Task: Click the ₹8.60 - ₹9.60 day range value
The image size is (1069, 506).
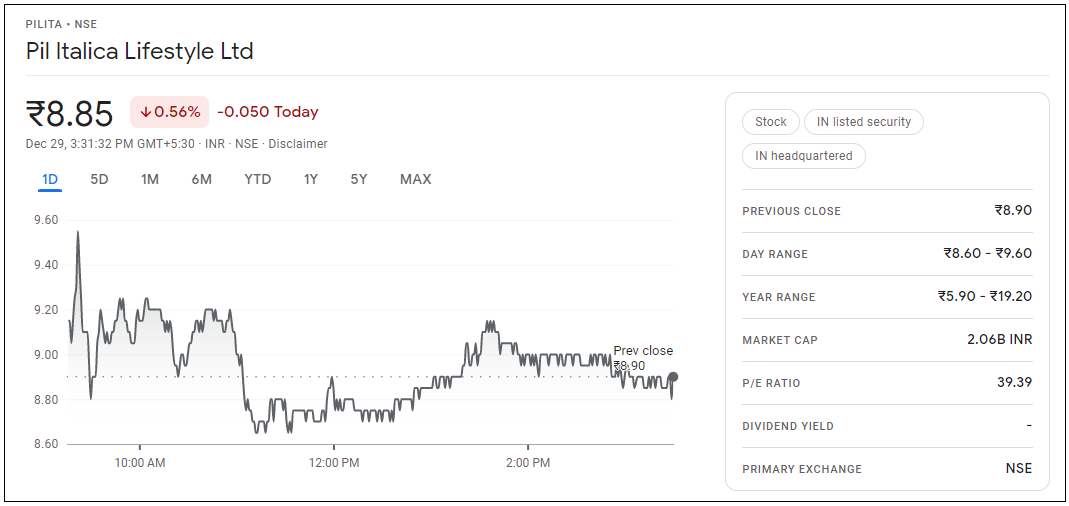Action: 988,253
